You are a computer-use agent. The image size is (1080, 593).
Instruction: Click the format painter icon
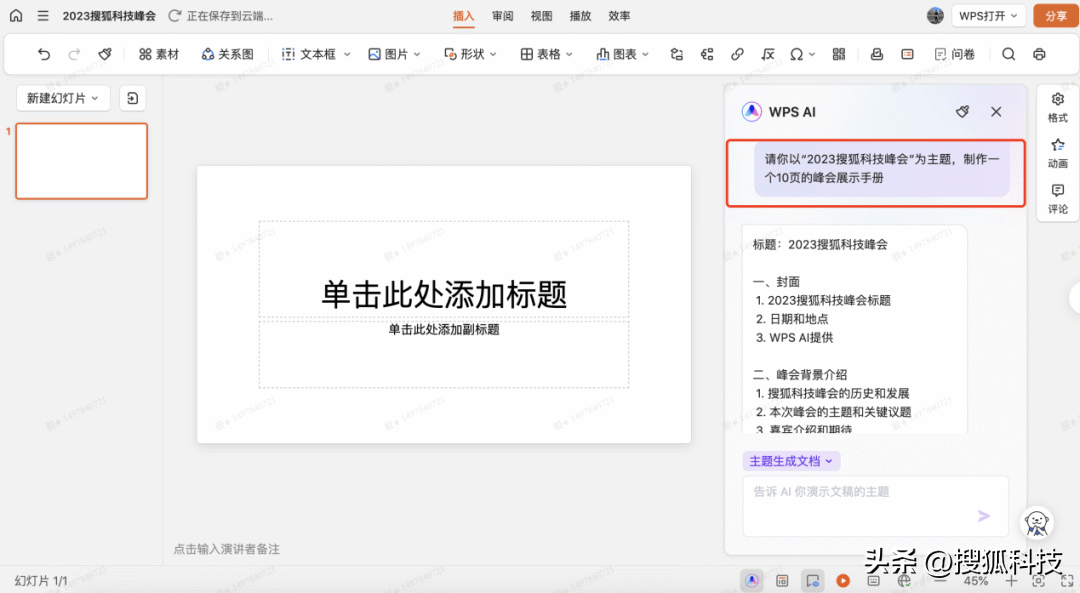105,54
